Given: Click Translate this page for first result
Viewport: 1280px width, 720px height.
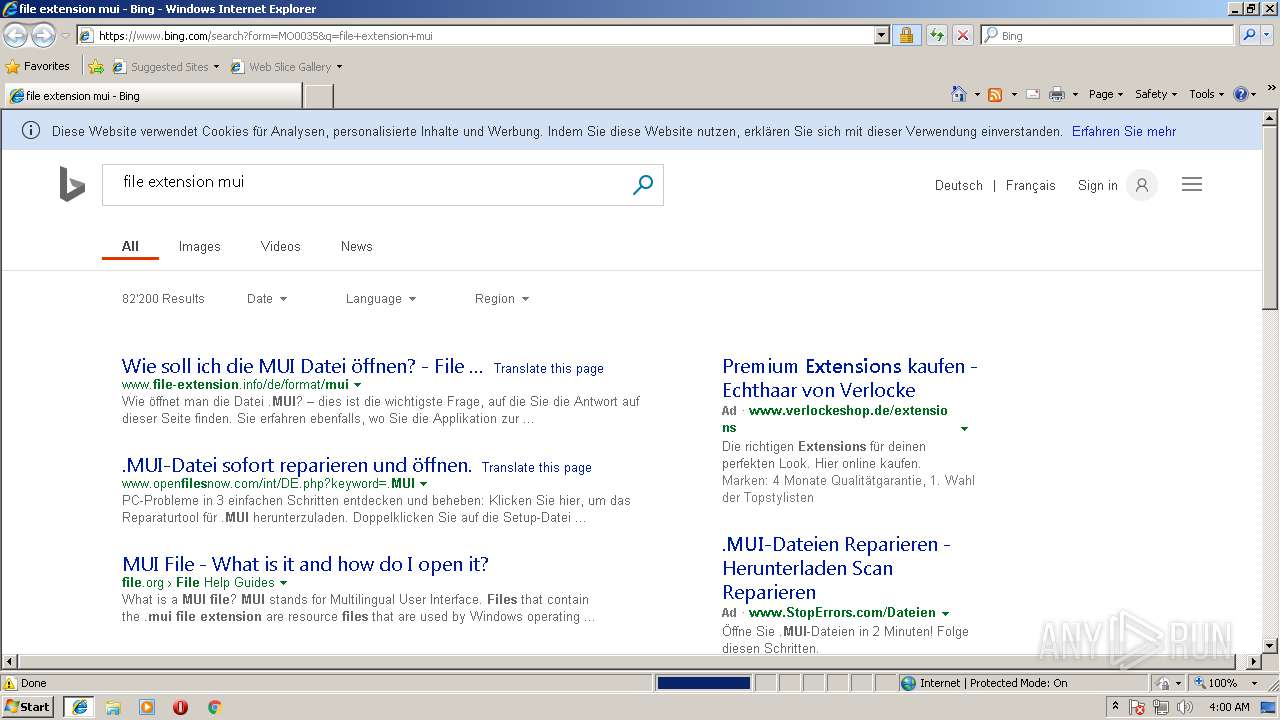Looking at the screenshot, I should (549, 368).
